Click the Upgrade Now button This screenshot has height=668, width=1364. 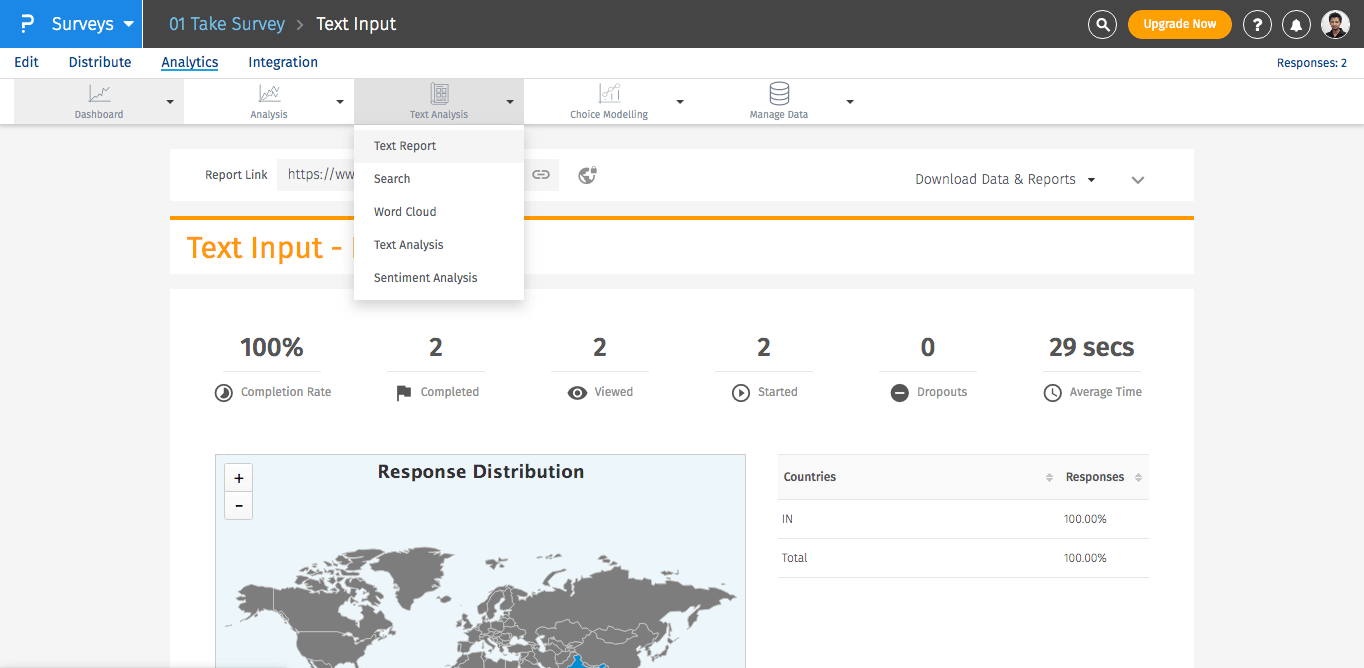tap(1179, 24)
